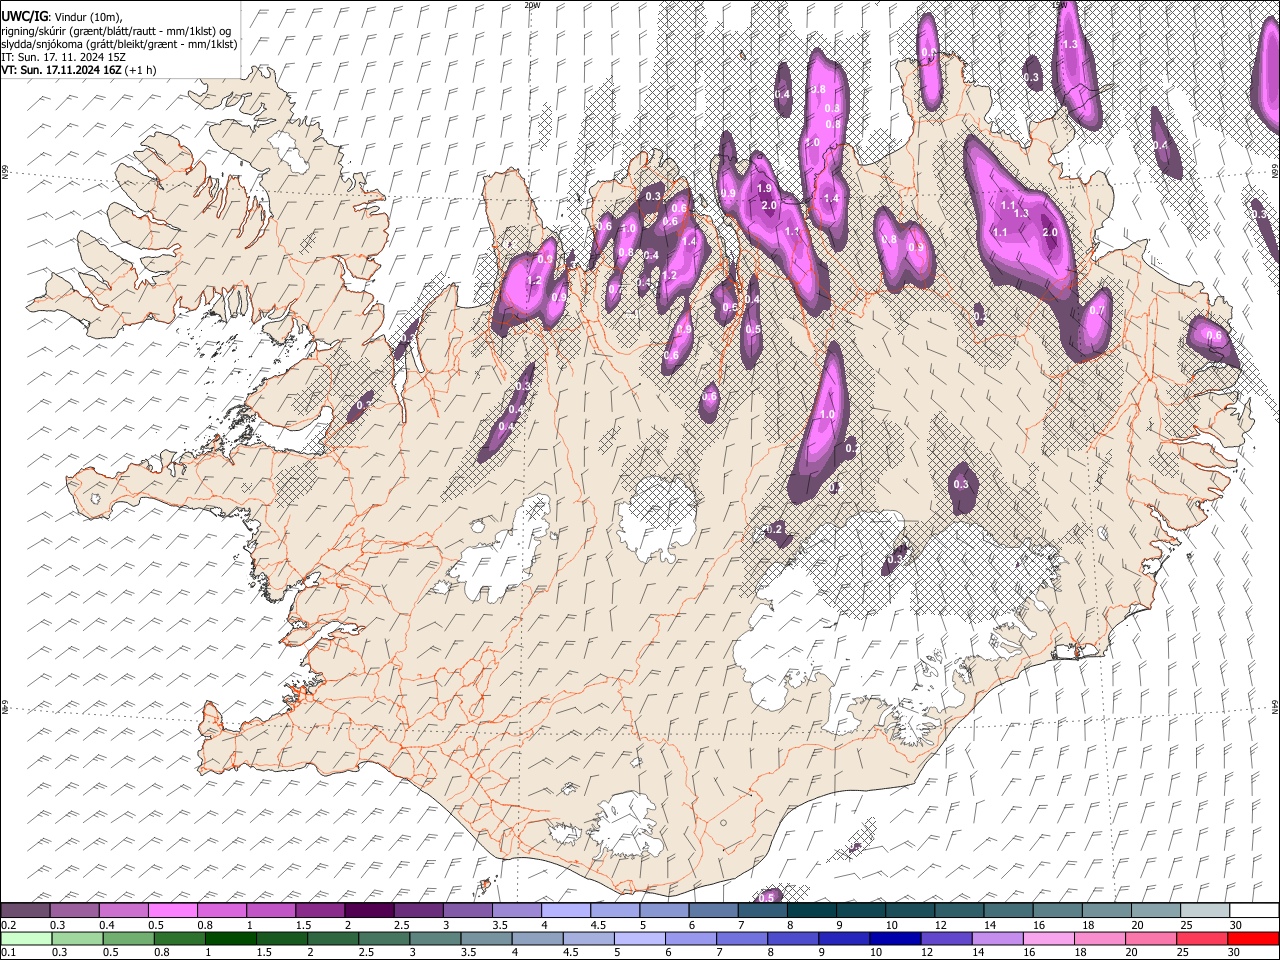
Task: Click the white swatch ending the snow legend
Action: click(x=1257, y=910)
